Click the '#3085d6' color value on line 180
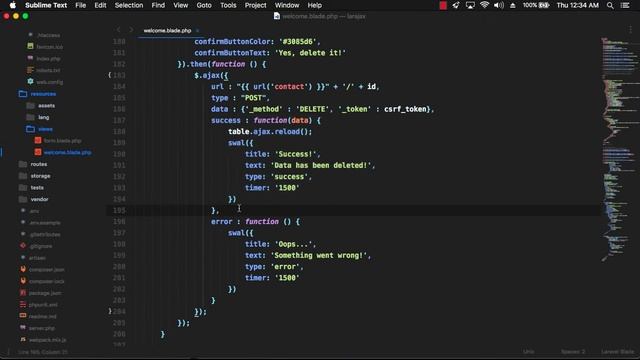640x360 pixels. pyautogui.click(x=298, y=42)
